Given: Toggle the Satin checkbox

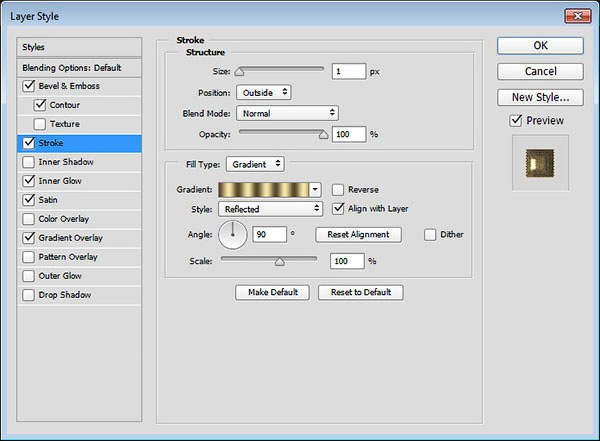Looking at the screenshot, I should [29, 200].
